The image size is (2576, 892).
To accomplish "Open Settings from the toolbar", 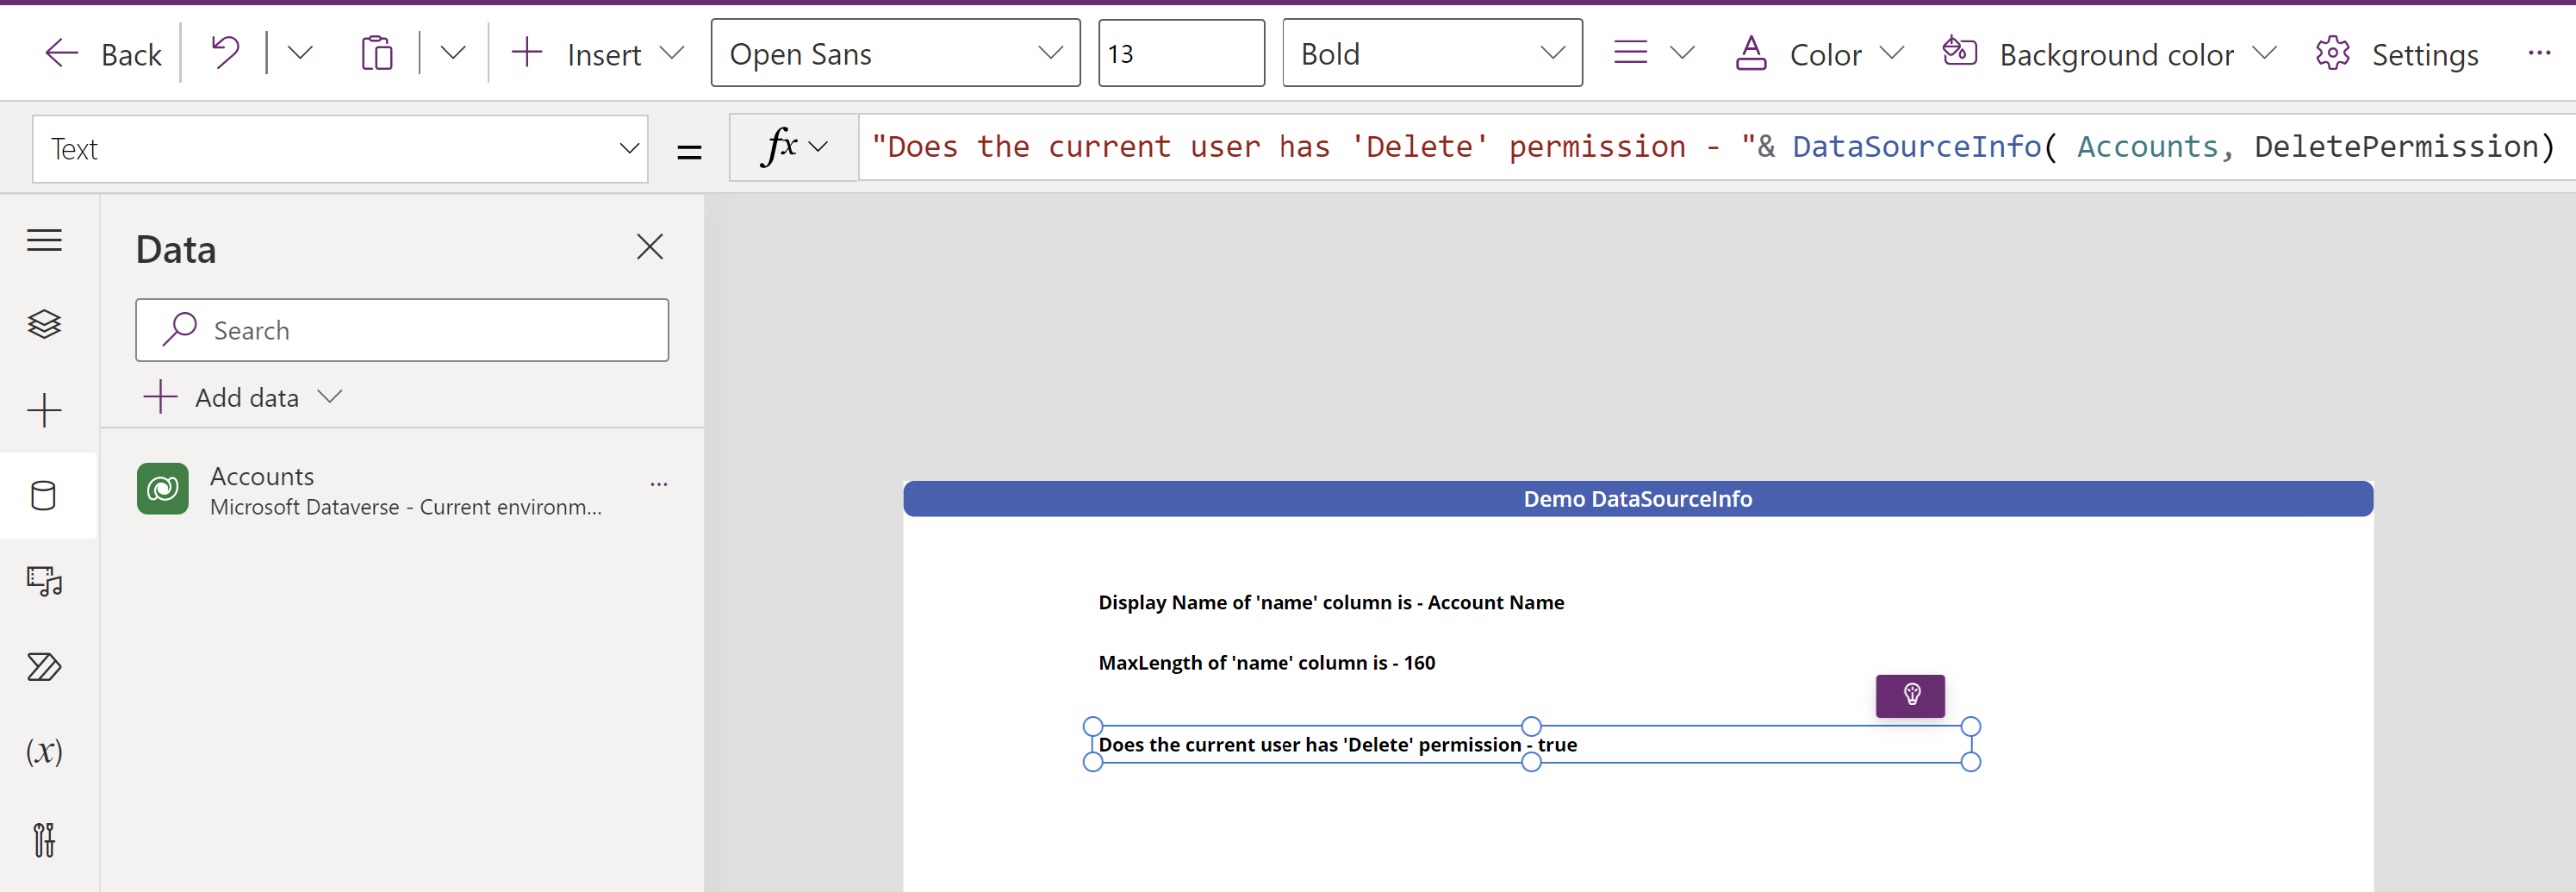I will tap(2396, 54).
